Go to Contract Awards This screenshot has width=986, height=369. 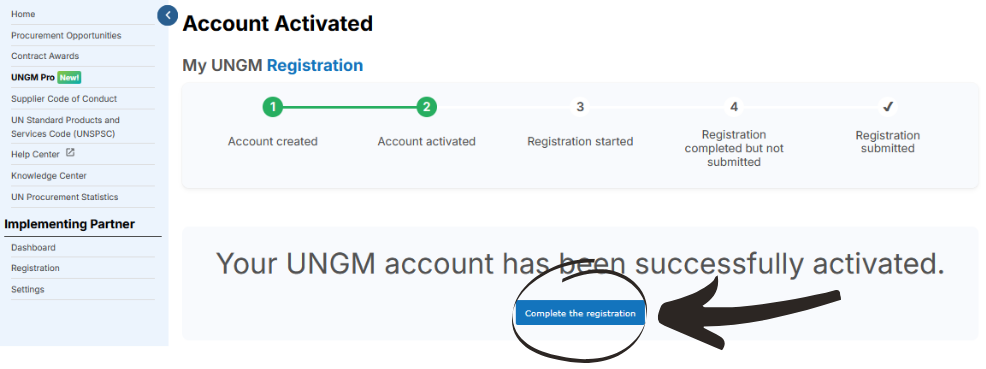[x=45, y=56]
